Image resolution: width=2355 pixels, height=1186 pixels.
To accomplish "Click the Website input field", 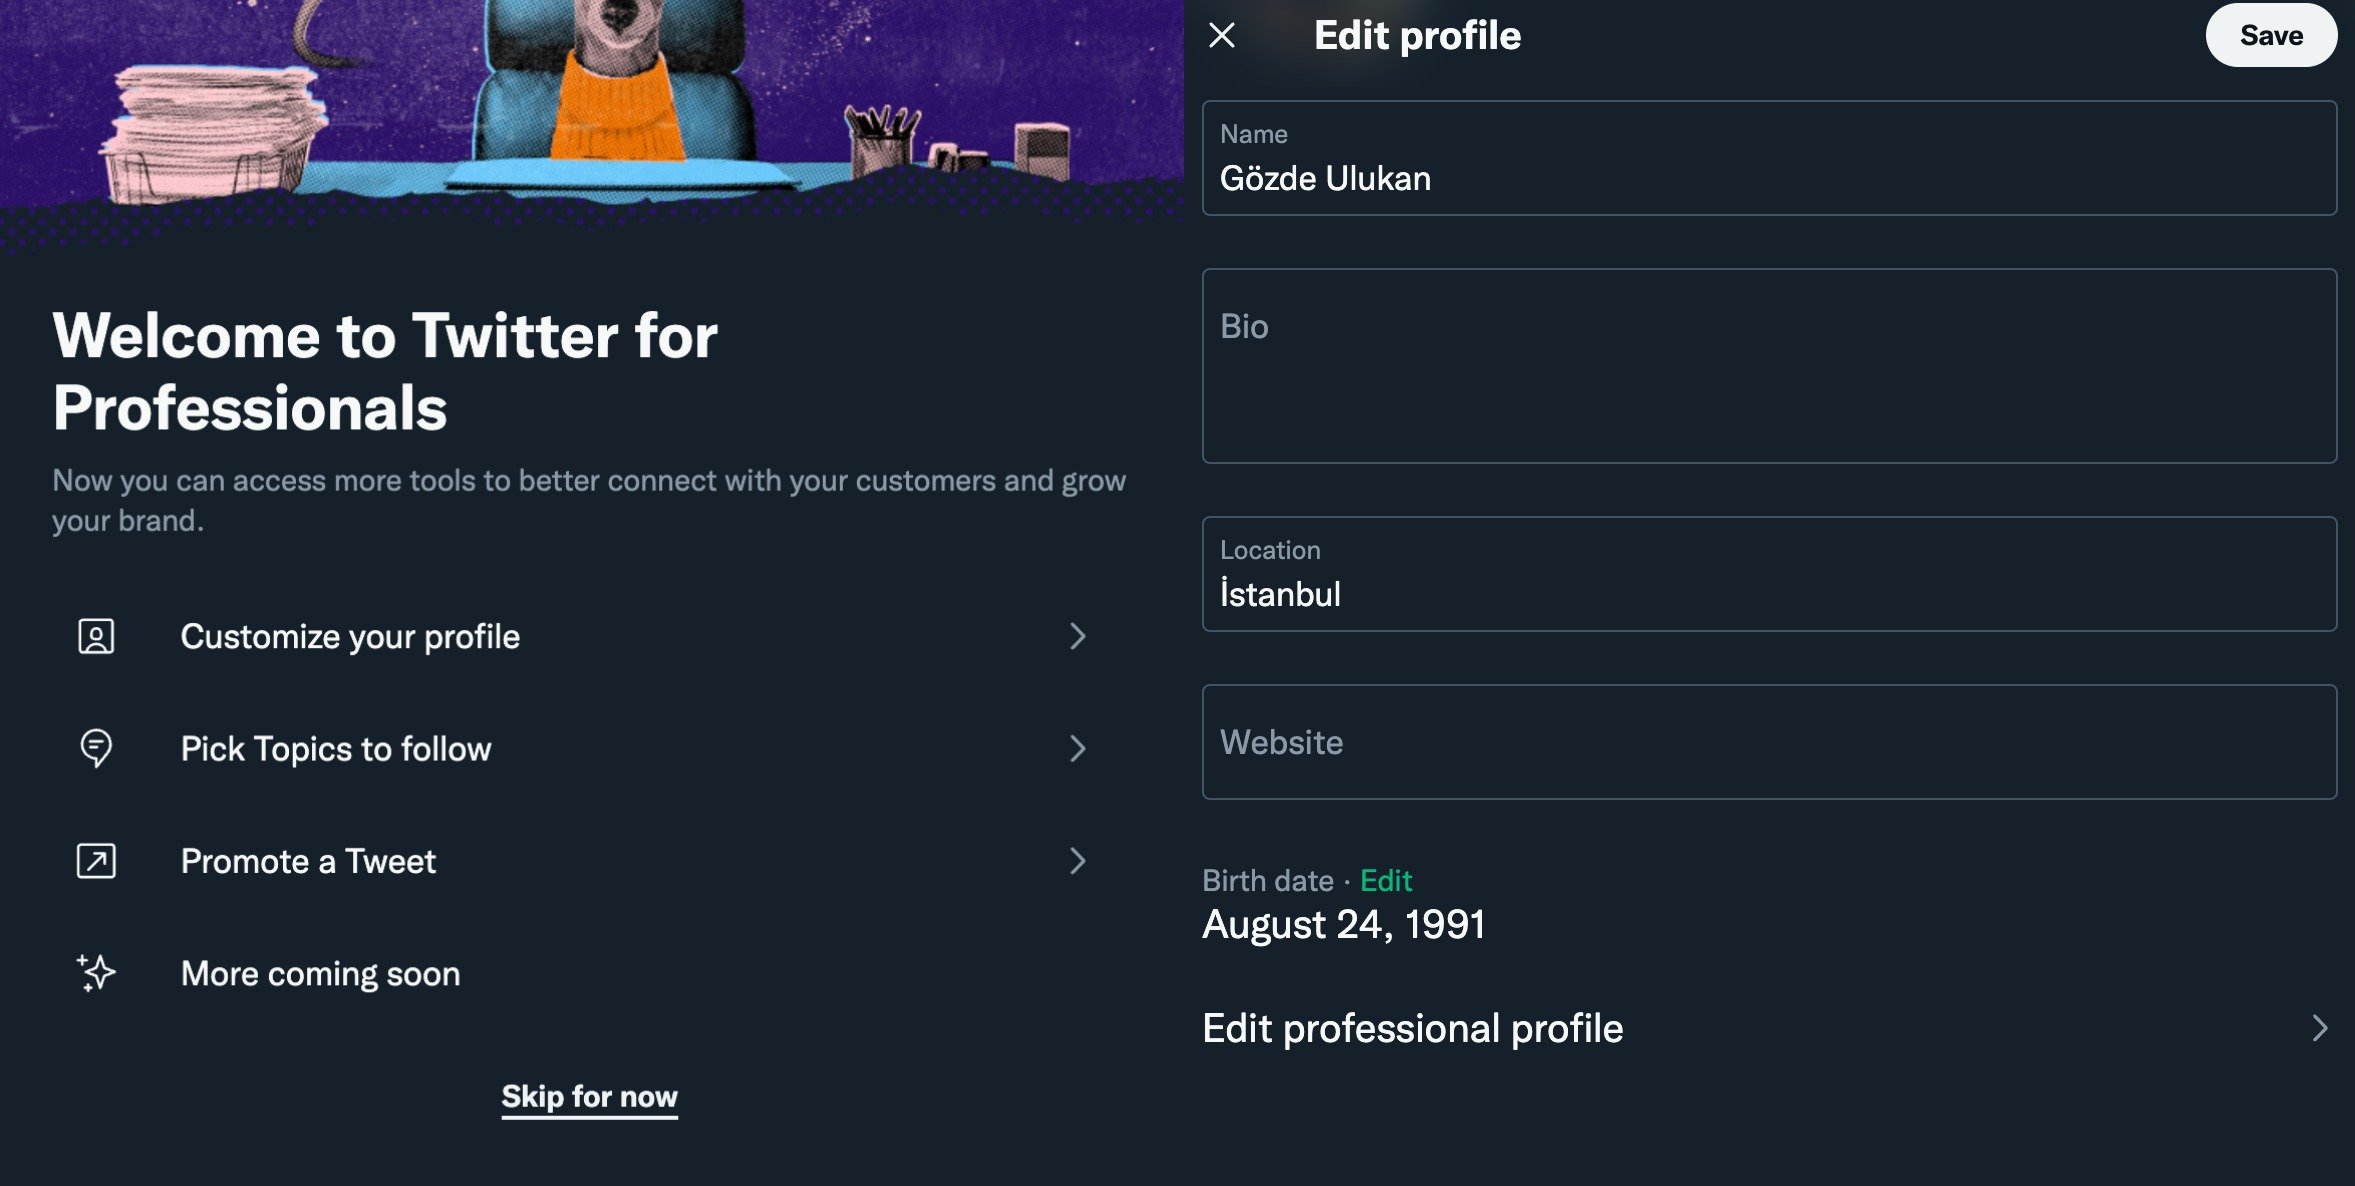I will pos(1768,742).
